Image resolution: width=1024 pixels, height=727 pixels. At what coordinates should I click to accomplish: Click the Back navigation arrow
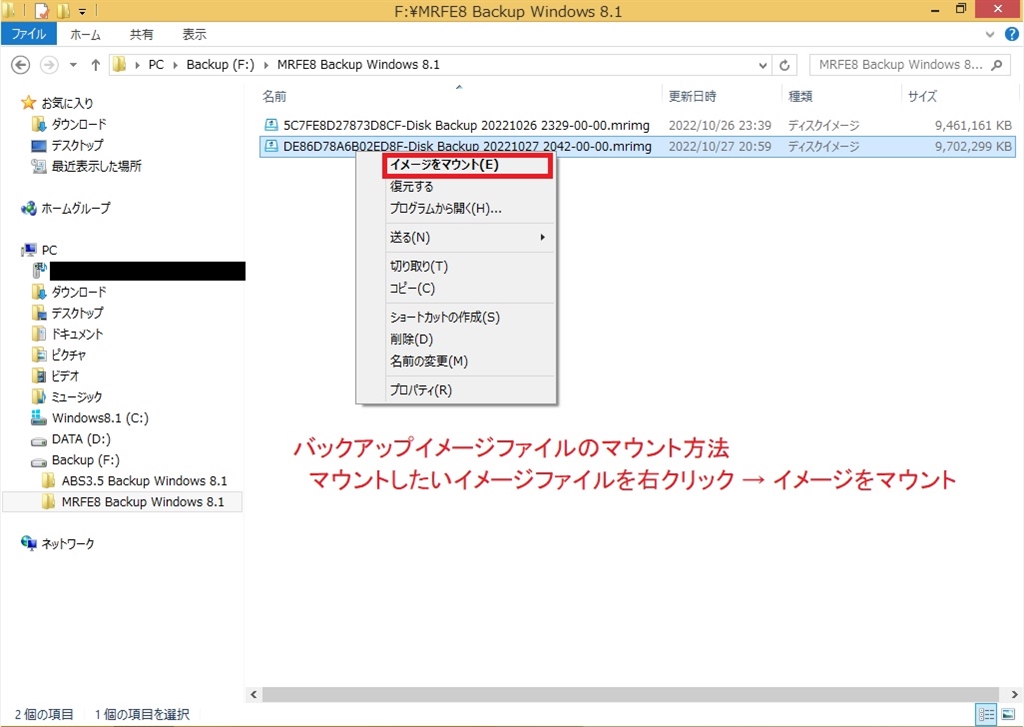(x=21, y=65)
